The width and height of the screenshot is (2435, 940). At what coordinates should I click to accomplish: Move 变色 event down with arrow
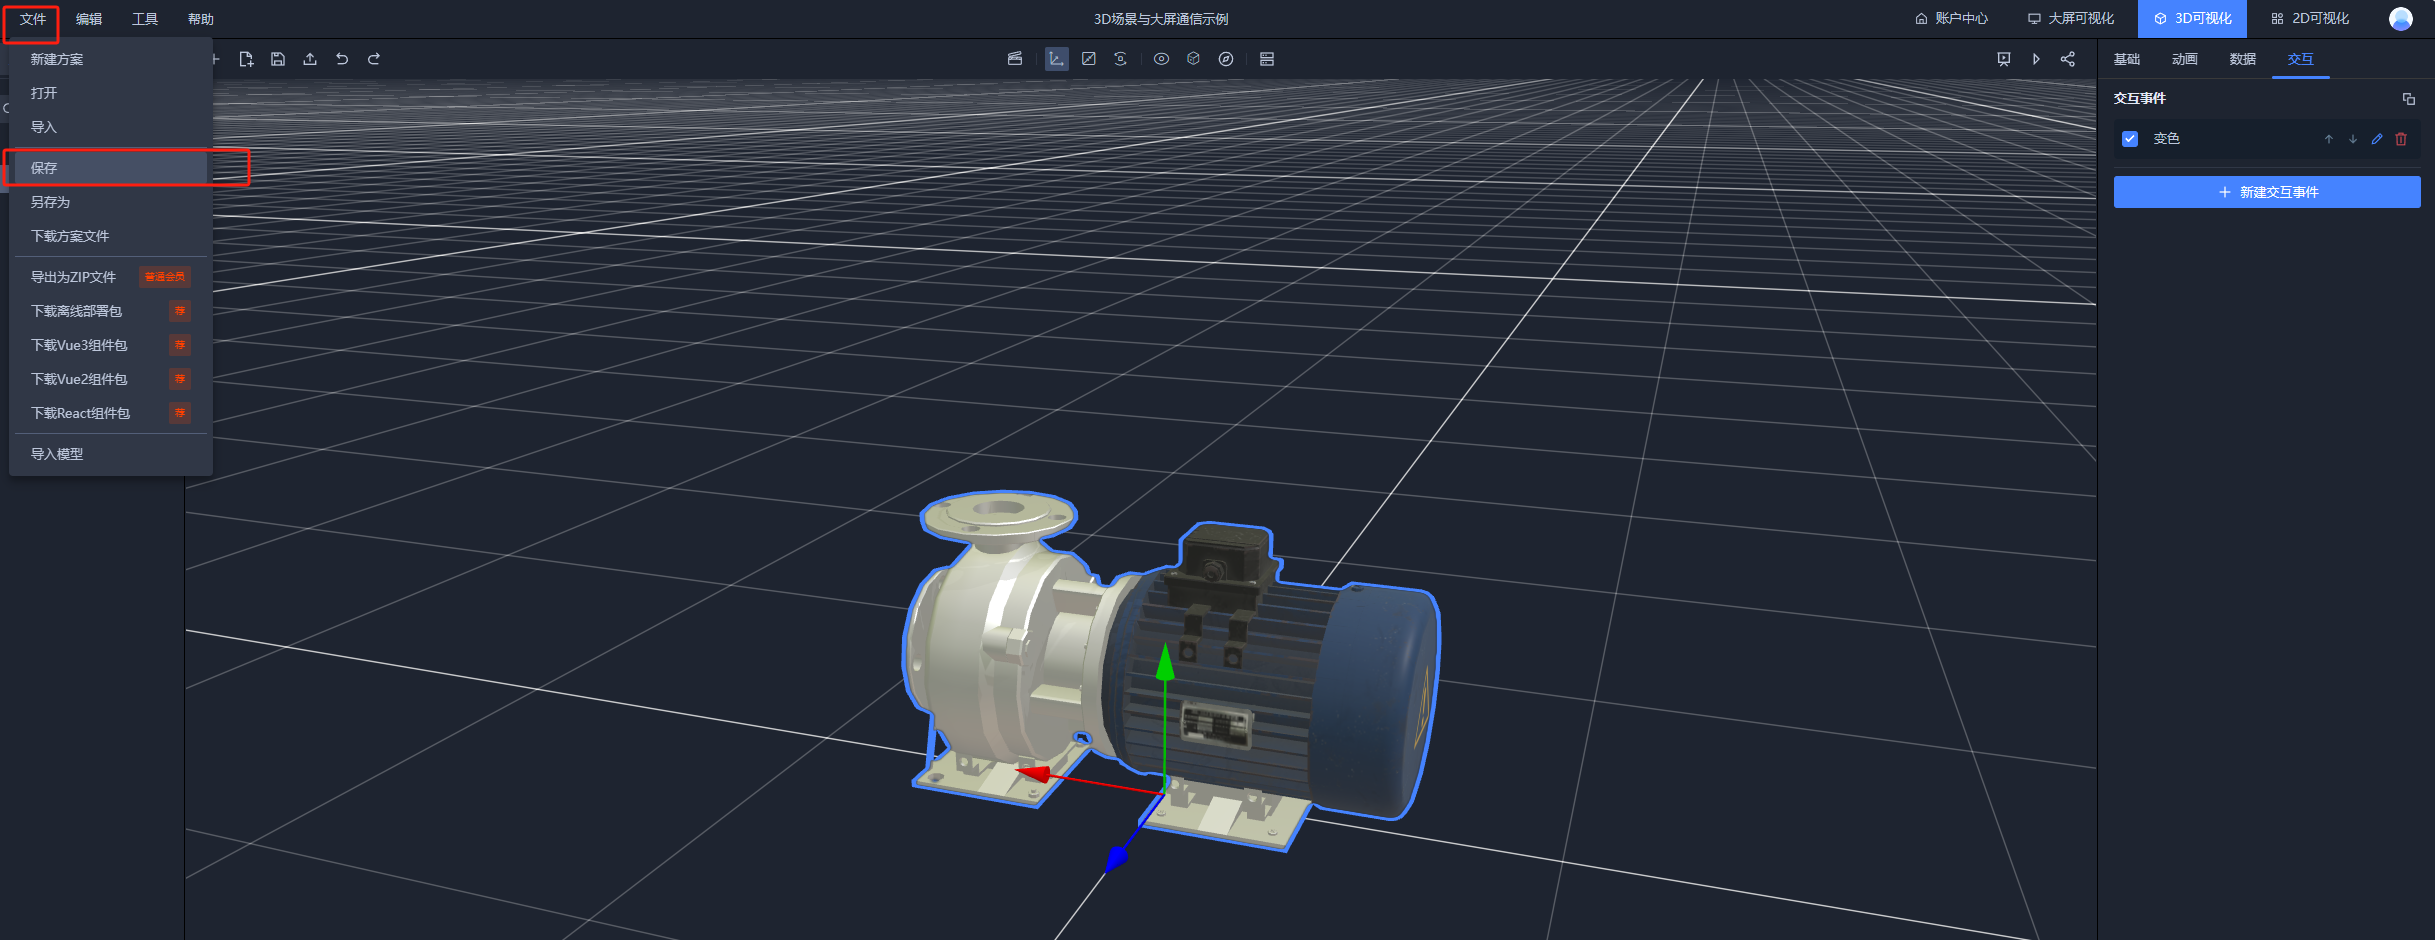pyautogui.click(x=2353, y=139)
